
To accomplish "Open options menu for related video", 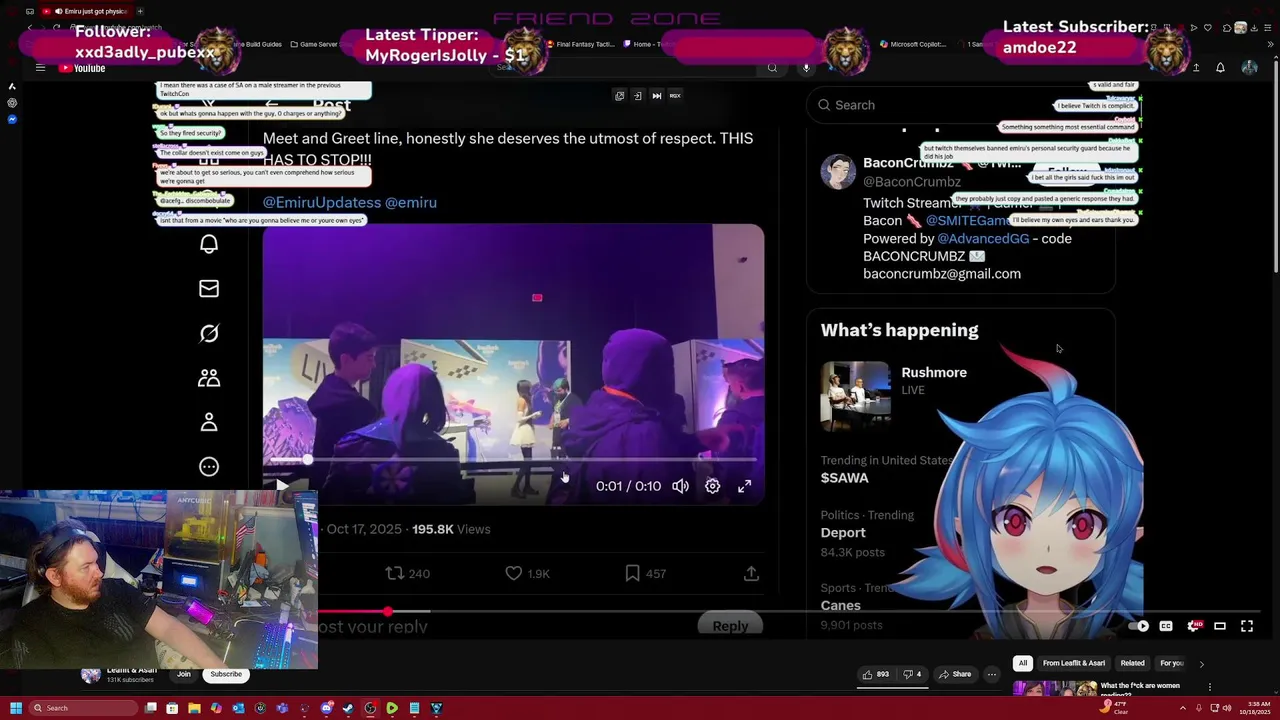I will click(x=1209, y=687).
